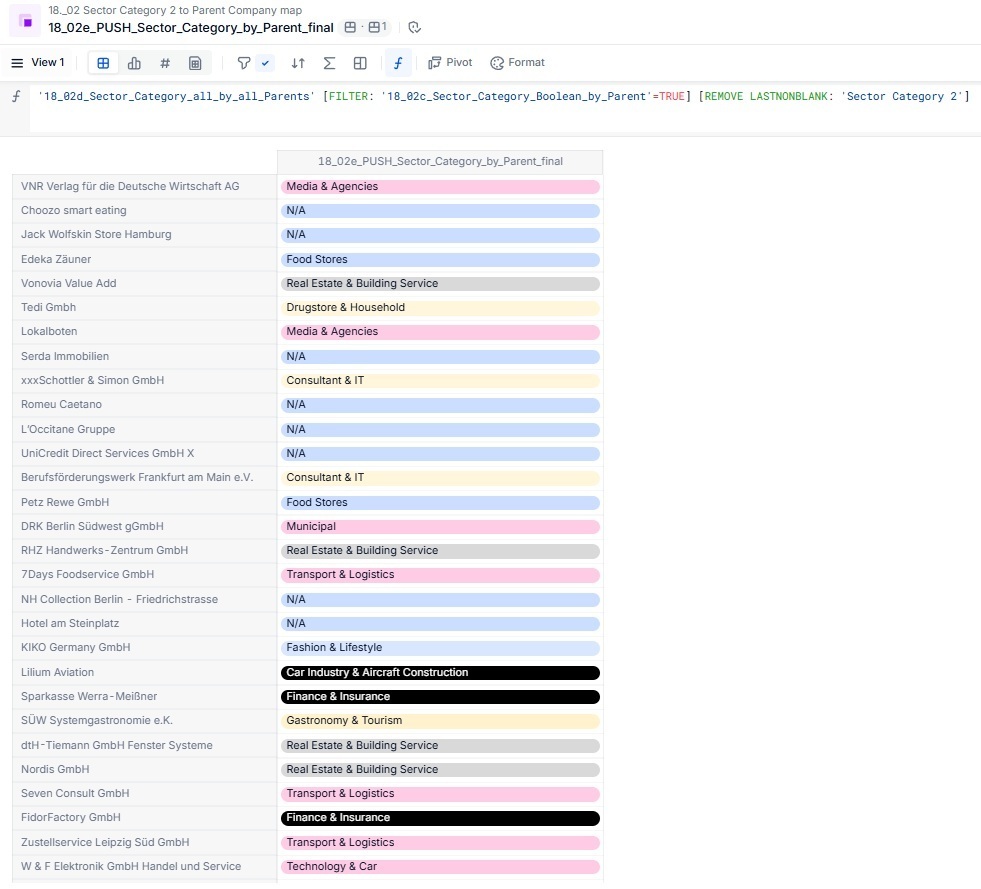Open the dimensions grid badge next to the title
The image size is (981, 889).
pyautogui.click(x=350, y=28)
